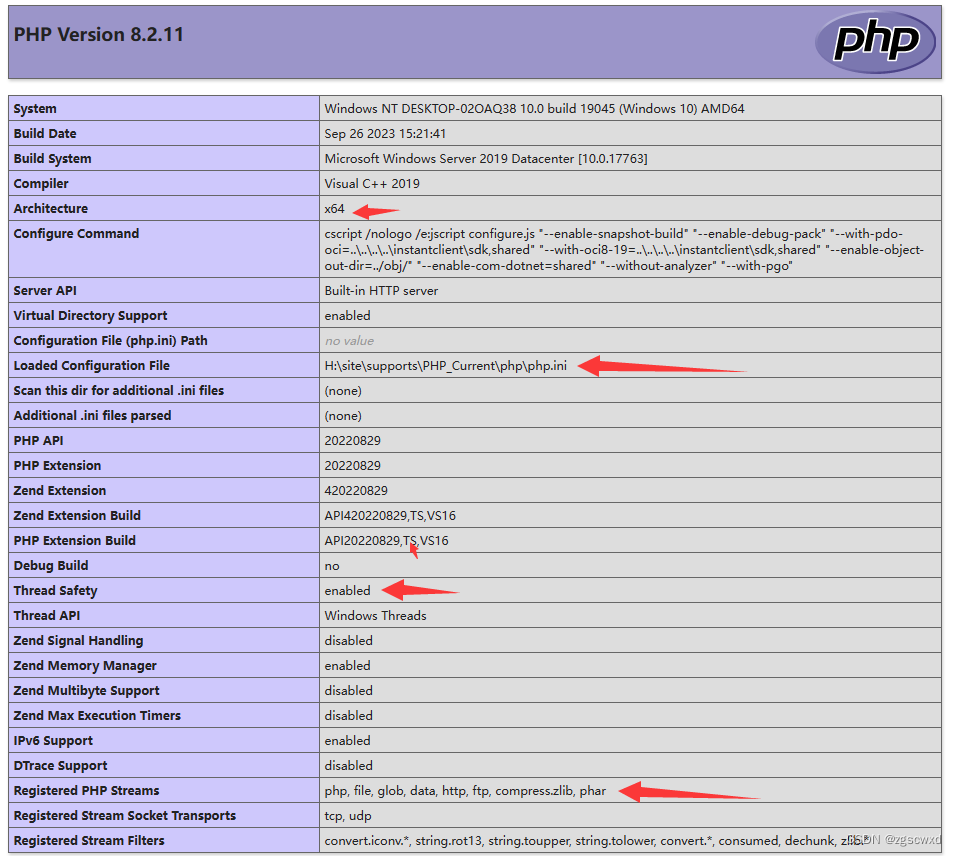The height and width of the screenshot is (856, 957).
Task: Click the Zend Max Execution Timers label
Action: click(x=97, y=716)
